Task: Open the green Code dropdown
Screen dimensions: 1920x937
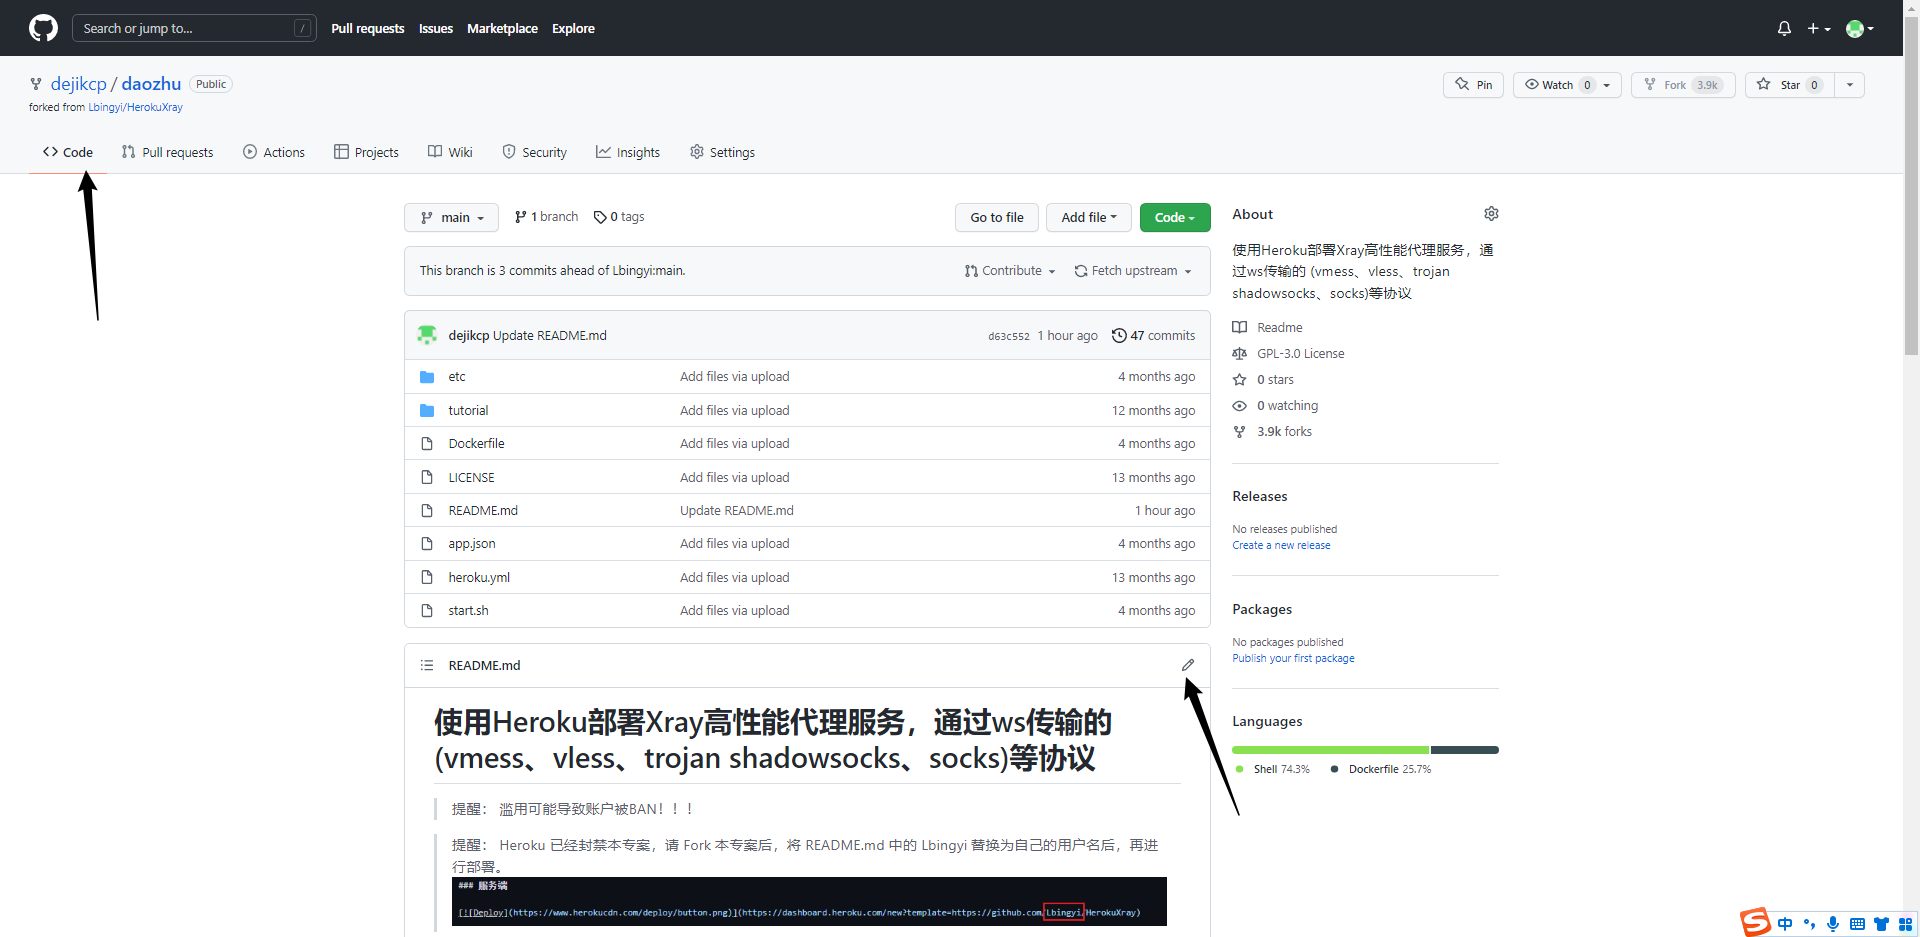Action: click(x=1175, y=218)
